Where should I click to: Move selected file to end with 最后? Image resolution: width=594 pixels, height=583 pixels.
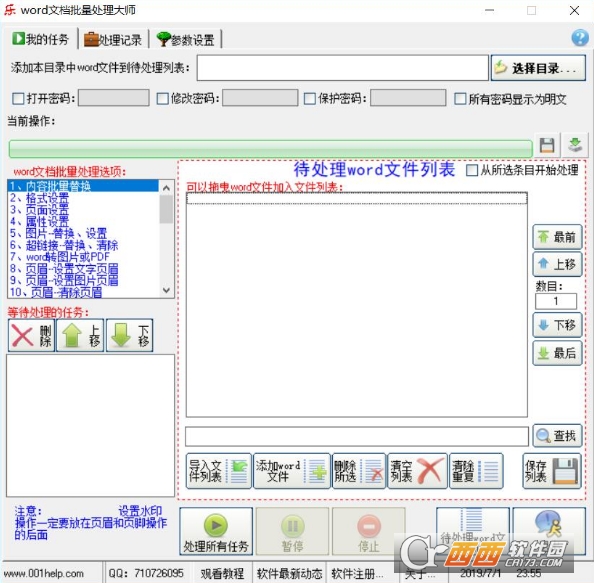point(557,353)
